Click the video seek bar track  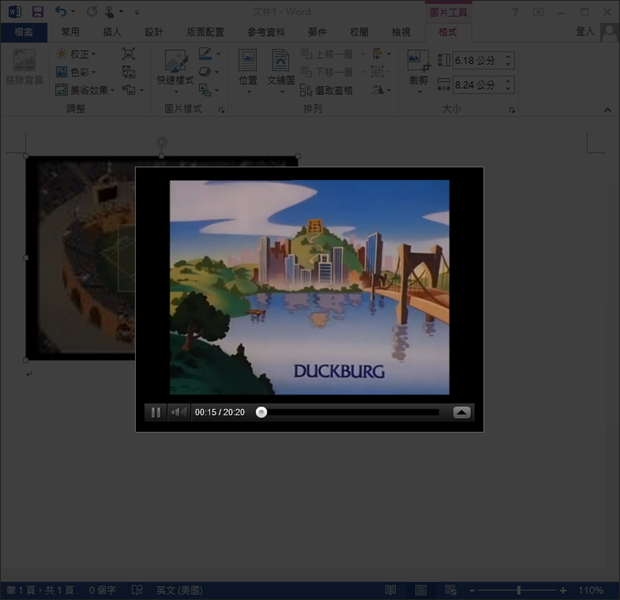(x=350, y=412)
